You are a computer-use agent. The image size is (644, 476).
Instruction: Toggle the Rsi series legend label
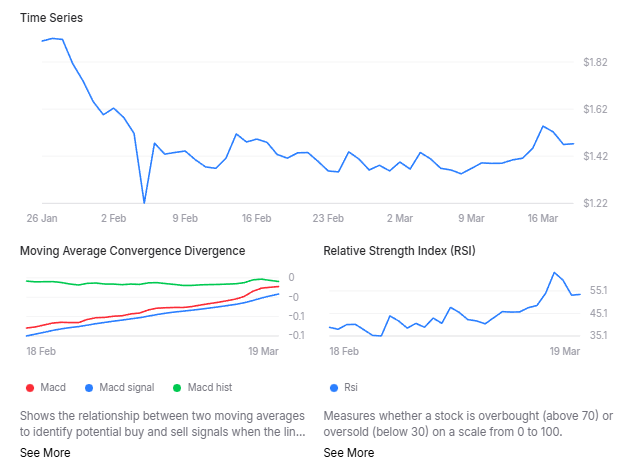click(x=351, y=387)
